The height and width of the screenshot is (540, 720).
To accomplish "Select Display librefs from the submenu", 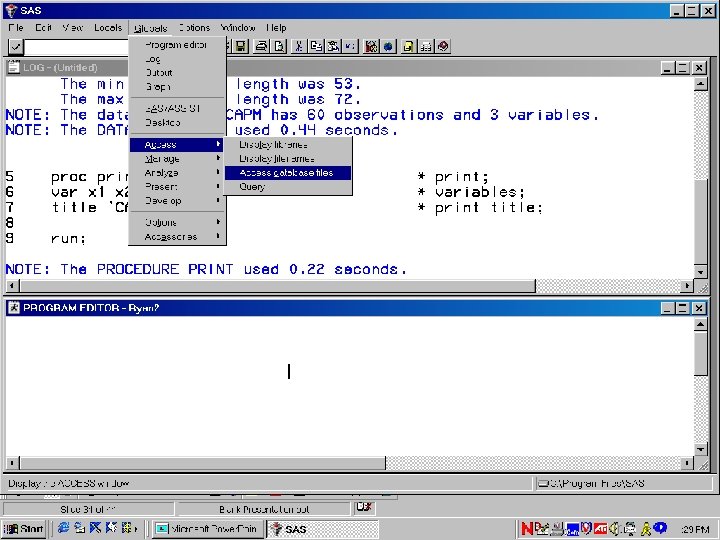I will 288,145.
